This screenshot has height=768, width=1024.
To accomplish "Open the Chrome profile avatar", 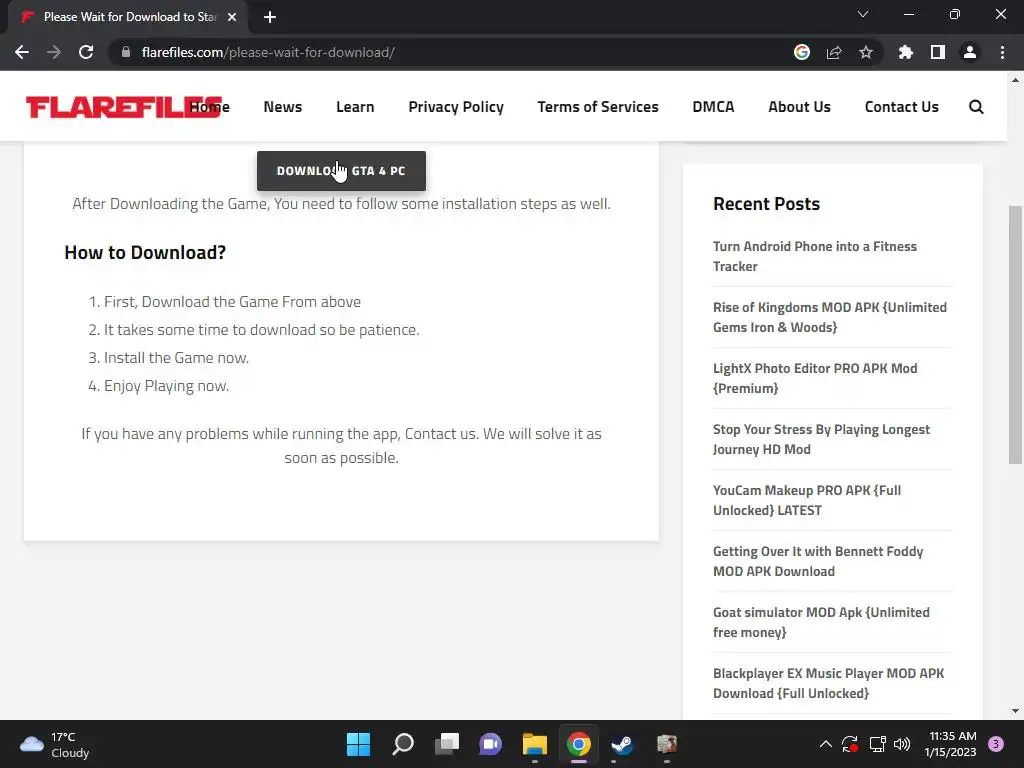I will tap(970, 52).
